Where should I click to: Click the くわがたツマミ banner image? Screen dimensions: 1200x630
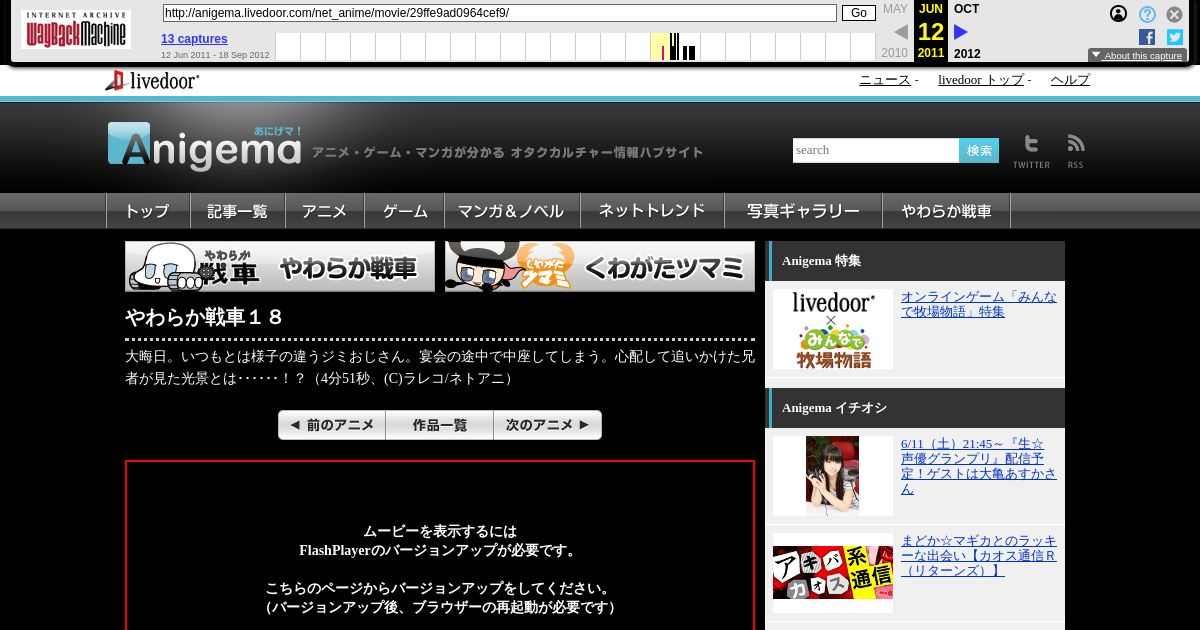[x=600, y=267]
